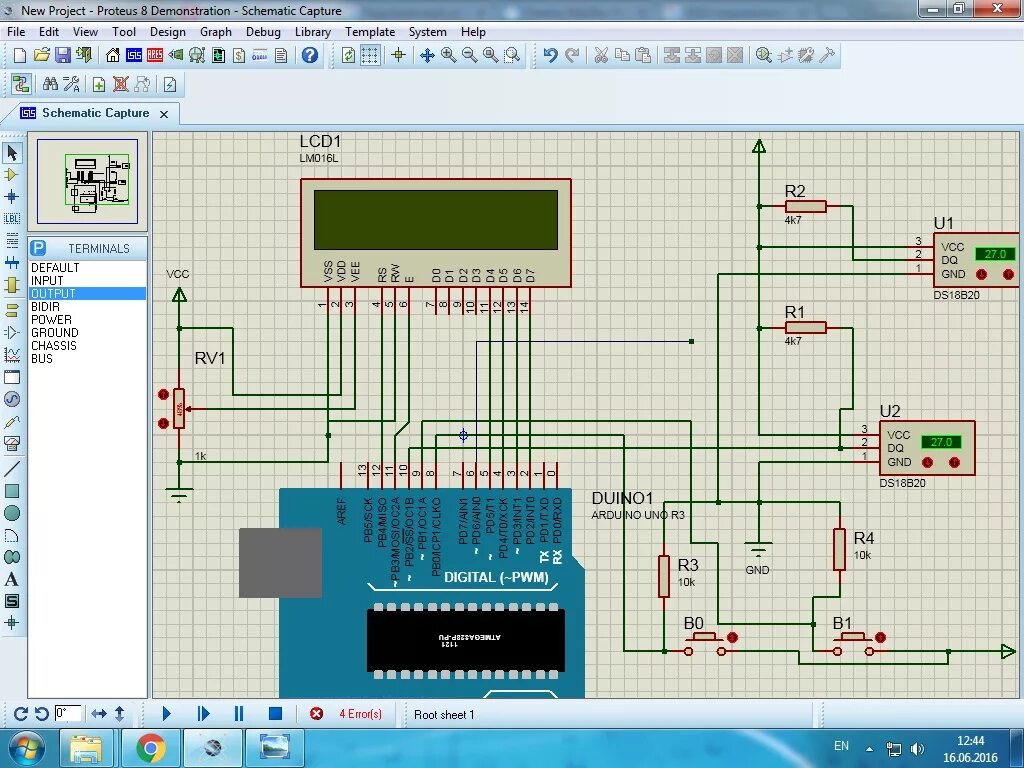Choose Generator mode sine icon
Viewport: 1024px width, 768px height.
pyautogui.click(x=12, y=399)
